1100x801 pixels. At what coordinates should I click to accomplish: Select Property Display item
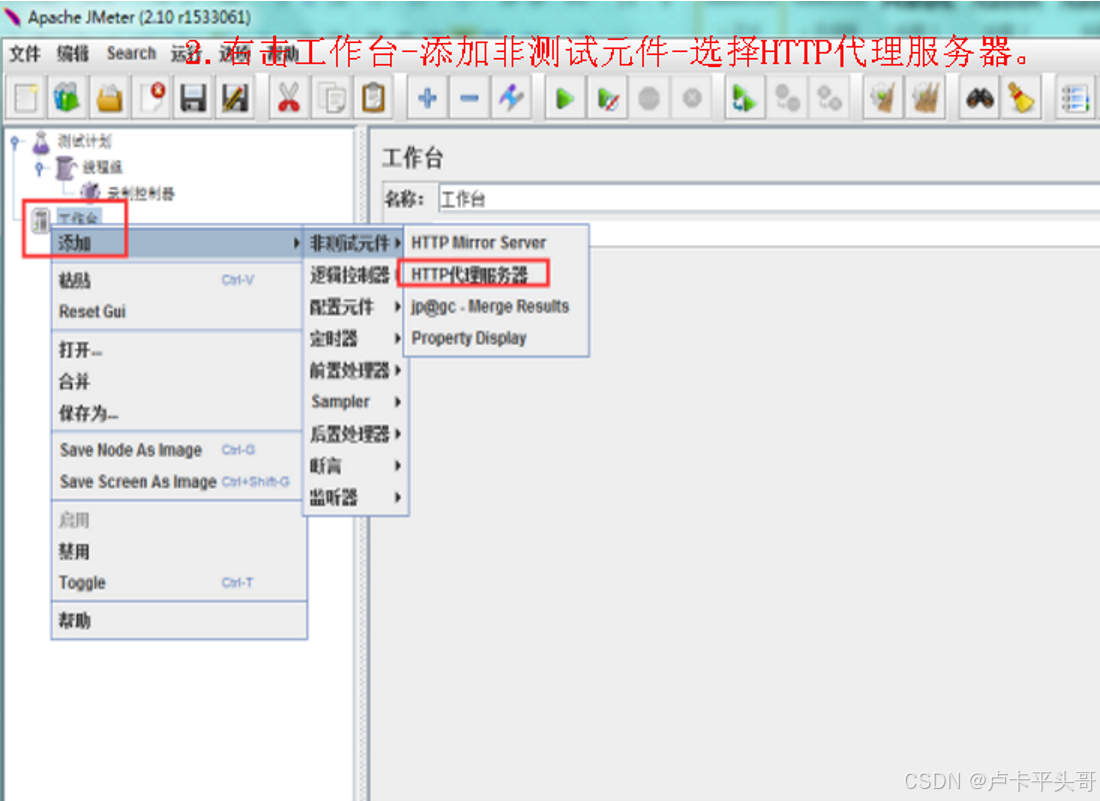[496, 338]
